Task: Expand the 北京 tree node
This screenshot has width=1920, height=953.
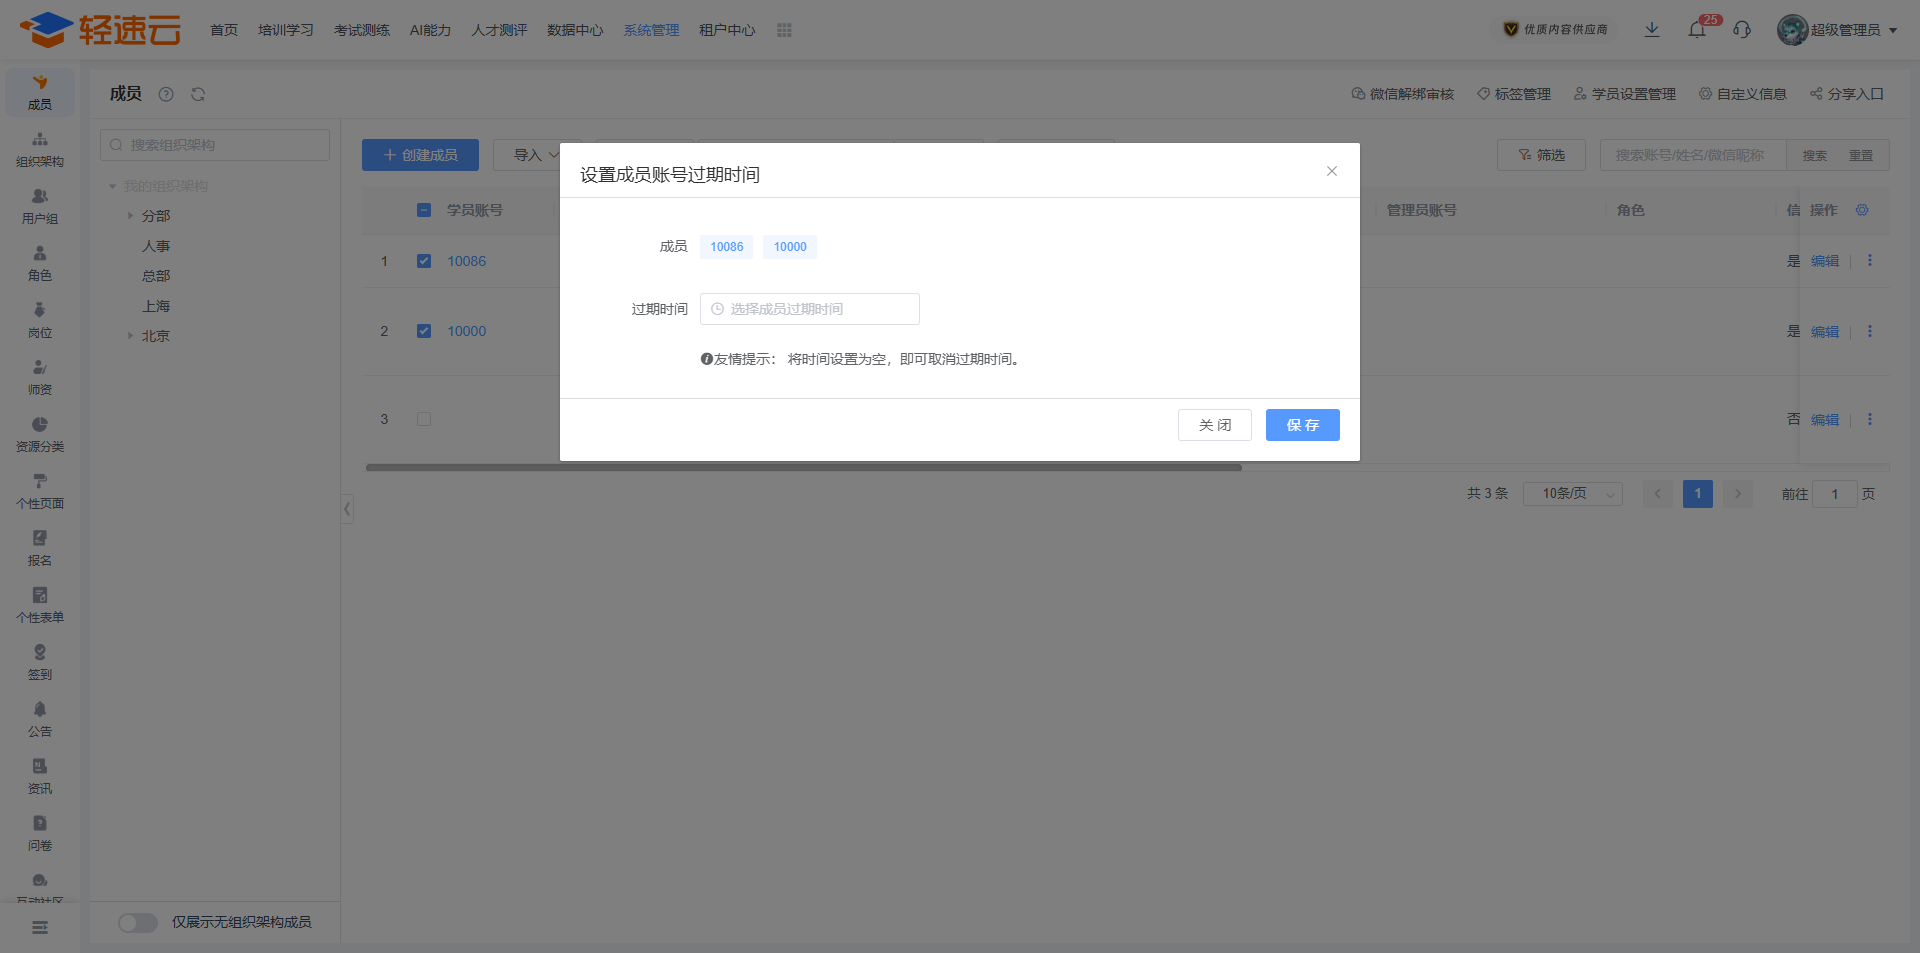Action: (x=130, y=336)
